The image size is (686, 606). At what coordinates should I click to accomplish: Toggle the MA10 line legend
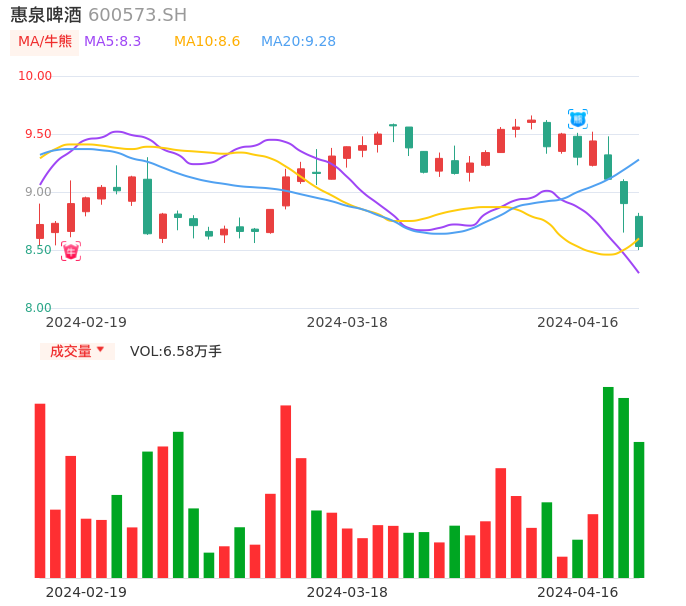[207, 42]
